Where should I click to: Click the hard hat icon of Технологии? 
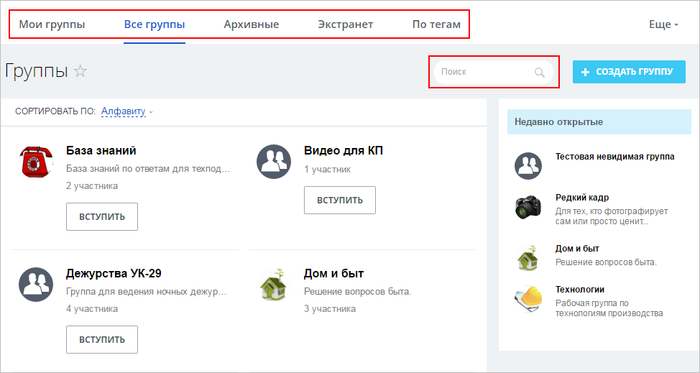coord(528,298)
